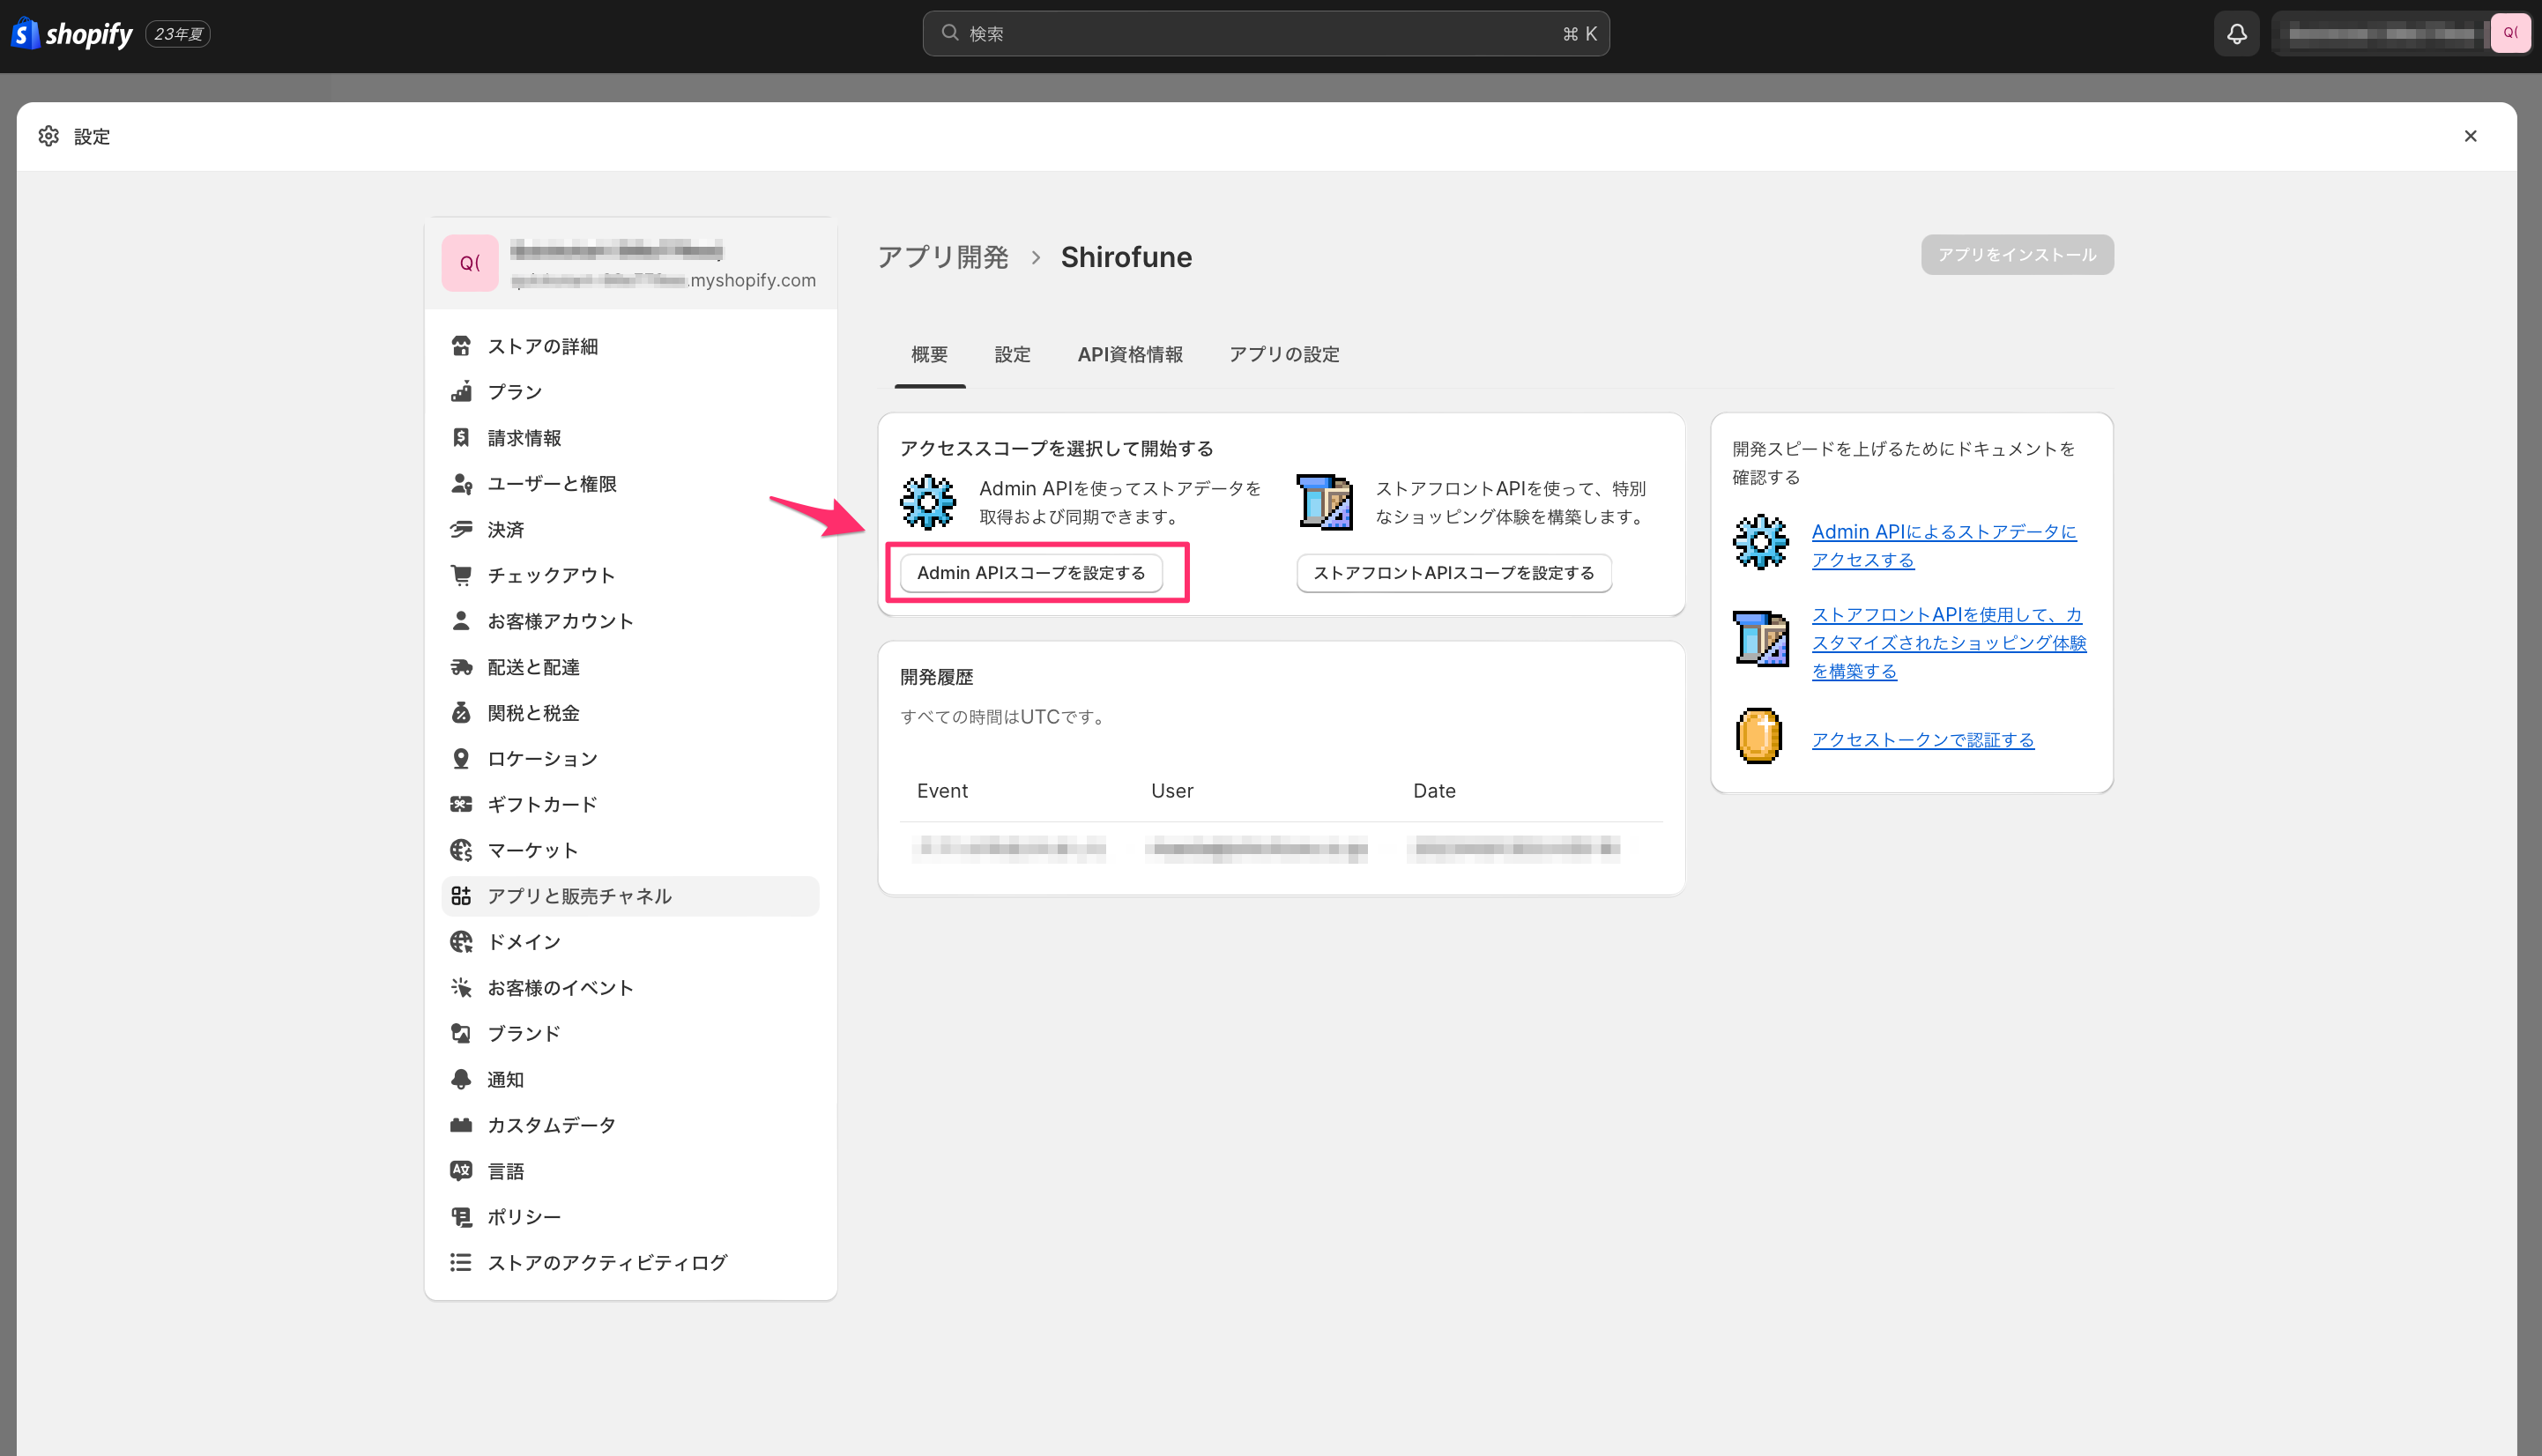
Task: Click Admin APIスコープを設定する button
Action: (1031, 573)
